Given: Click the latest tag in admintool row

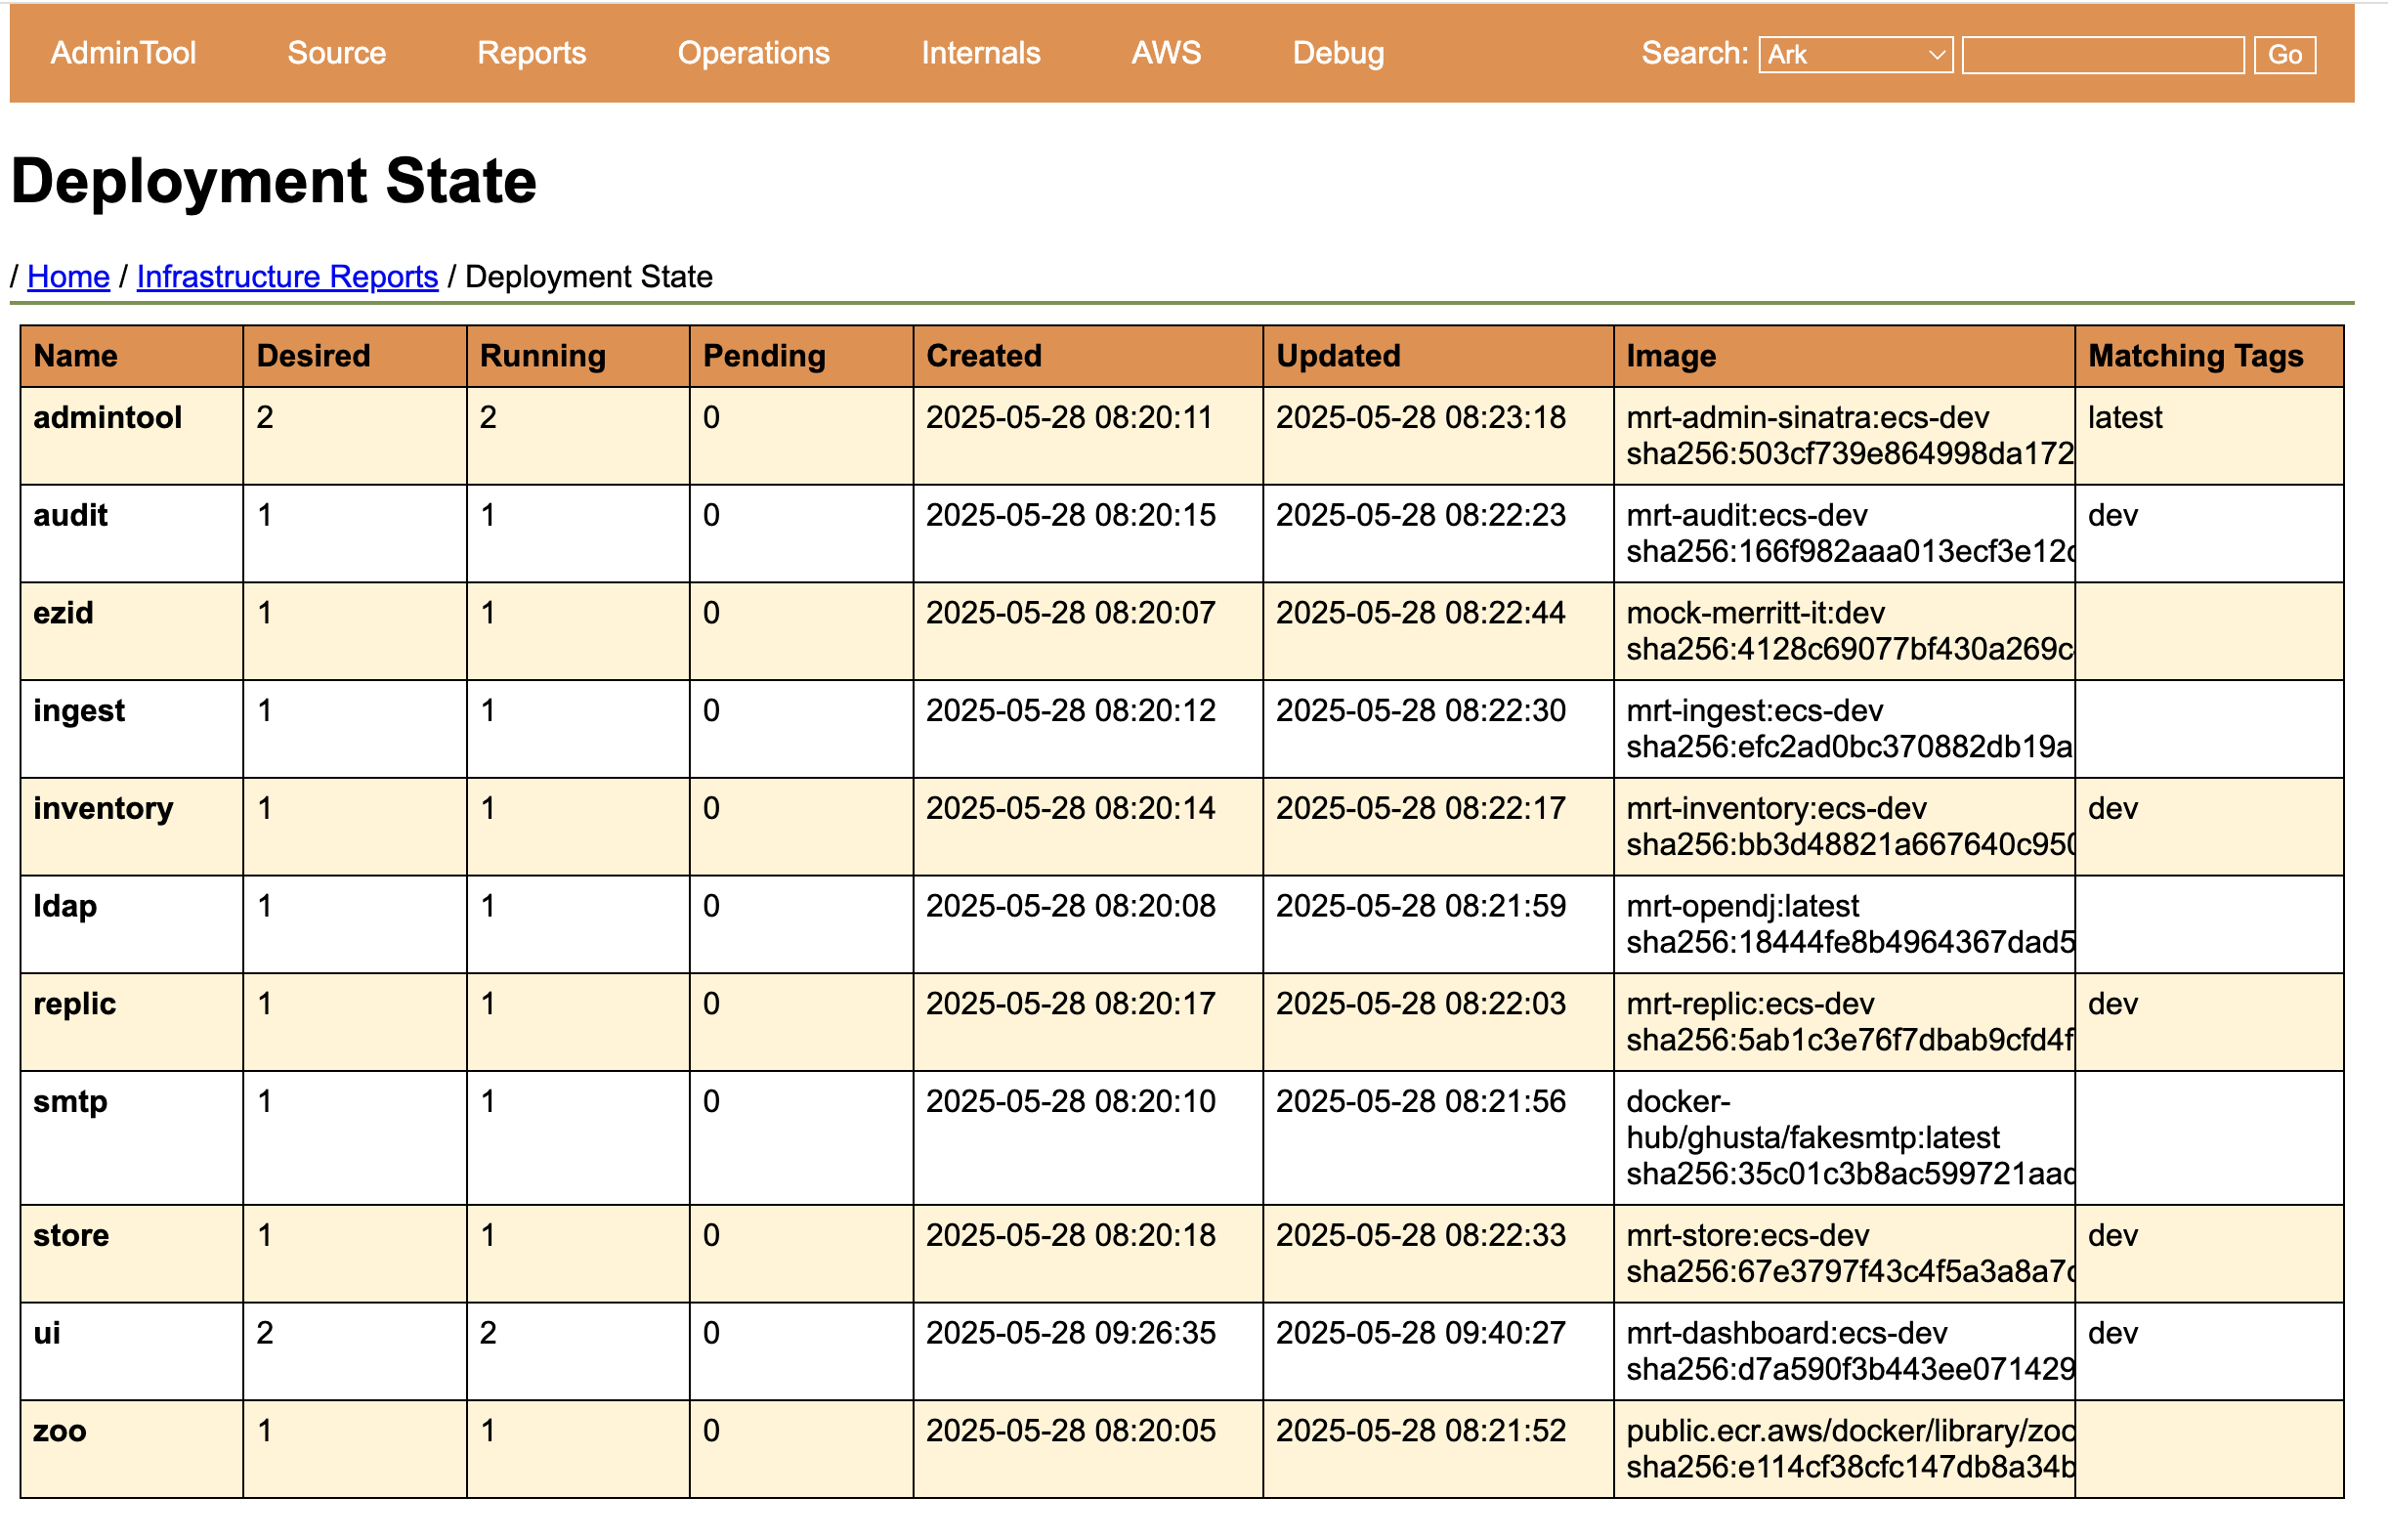Looking at the screenshot, I should 2124,417.
